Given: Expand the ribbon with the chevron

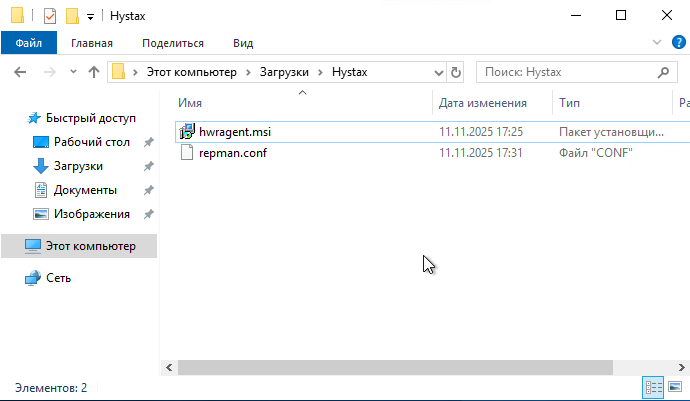Looking at the screenshot, I should point(657,43).
